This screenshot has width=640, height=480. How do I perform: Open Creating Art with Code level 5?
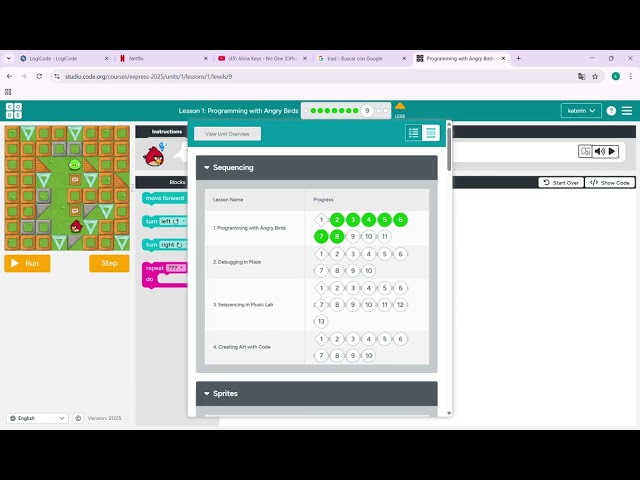(x=384, y=339)
